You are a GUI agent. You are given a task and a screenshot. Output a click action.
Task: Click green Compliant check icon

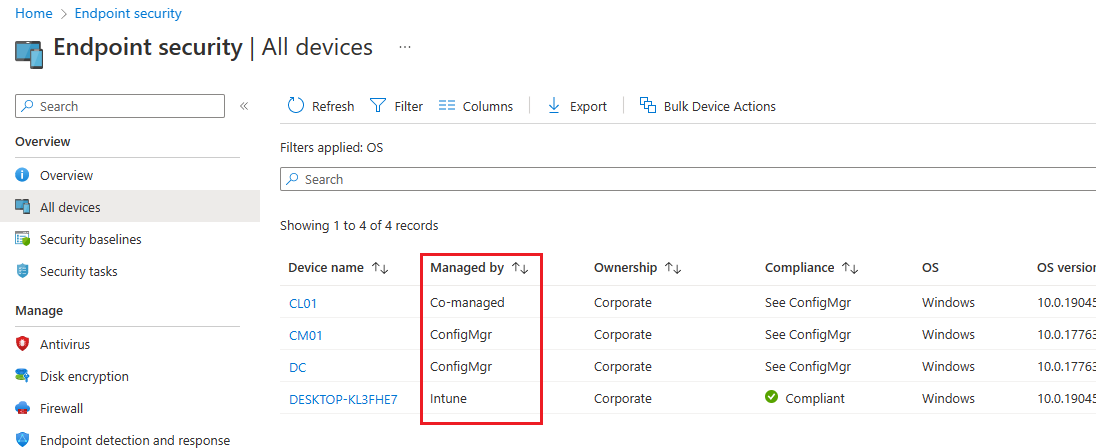[772, 397]
